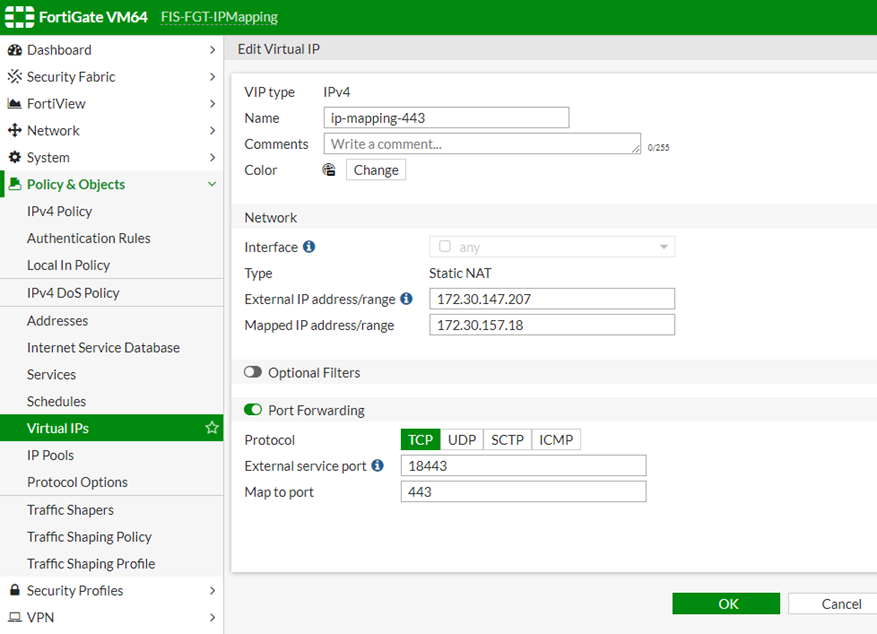877x634 pixels.
Task: Click the VPN monitor icon in sidebar
Action: tap(15, 618)
